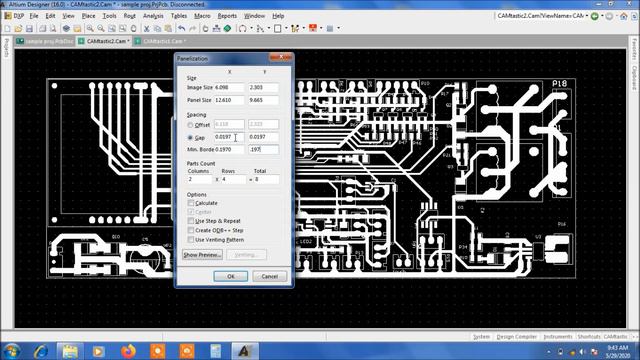Click the Show Preview button
Viewport: 640px width, 360px height.
click(x=202, y=255)
